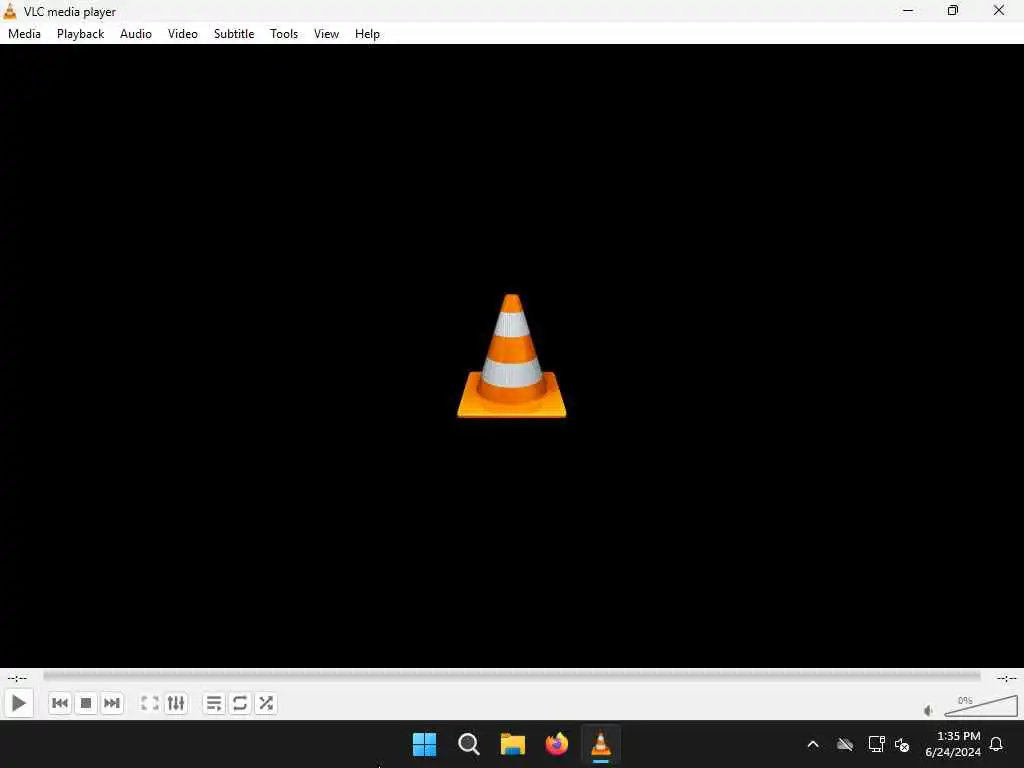Screen dimensions: 1024x768
Task: Set volume on the volume slider
Action: 981,706
